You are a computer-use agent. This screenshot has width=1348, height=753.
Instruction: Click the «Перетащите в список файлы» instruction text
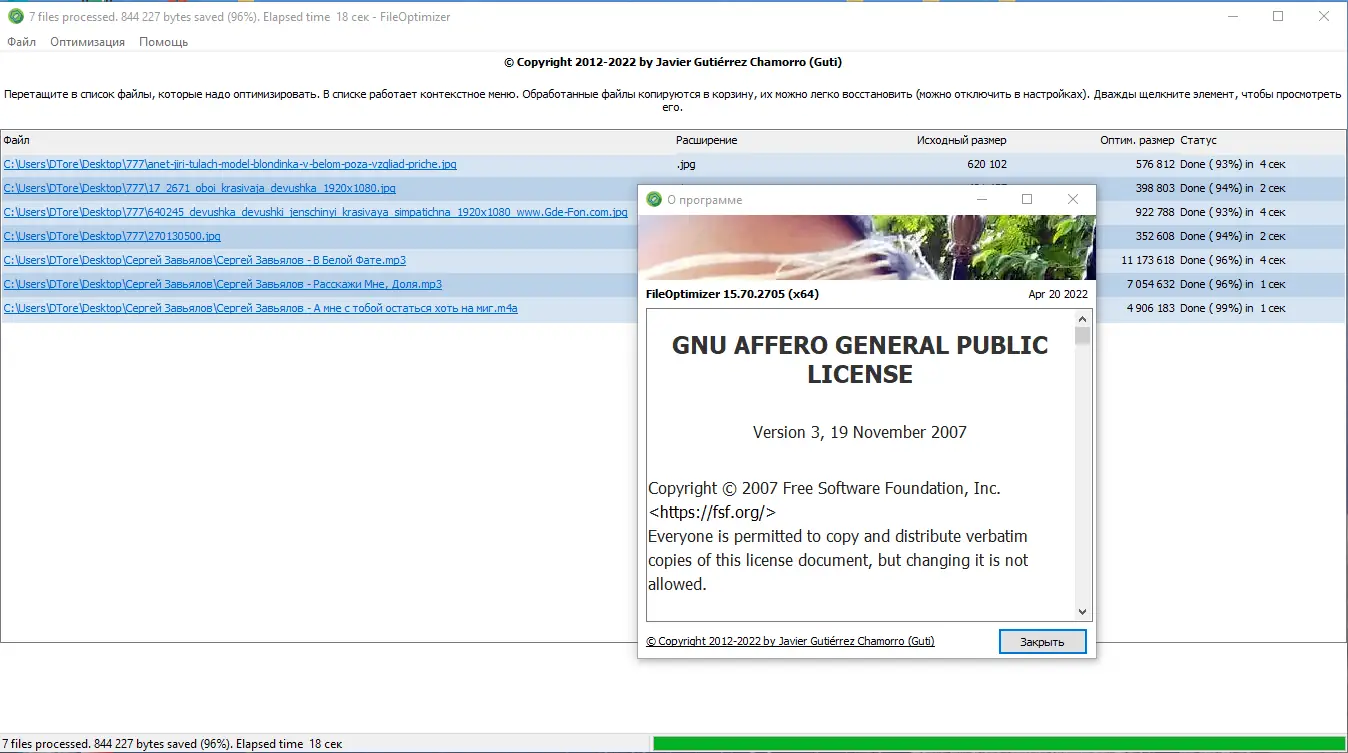click(x=673, y=100)
